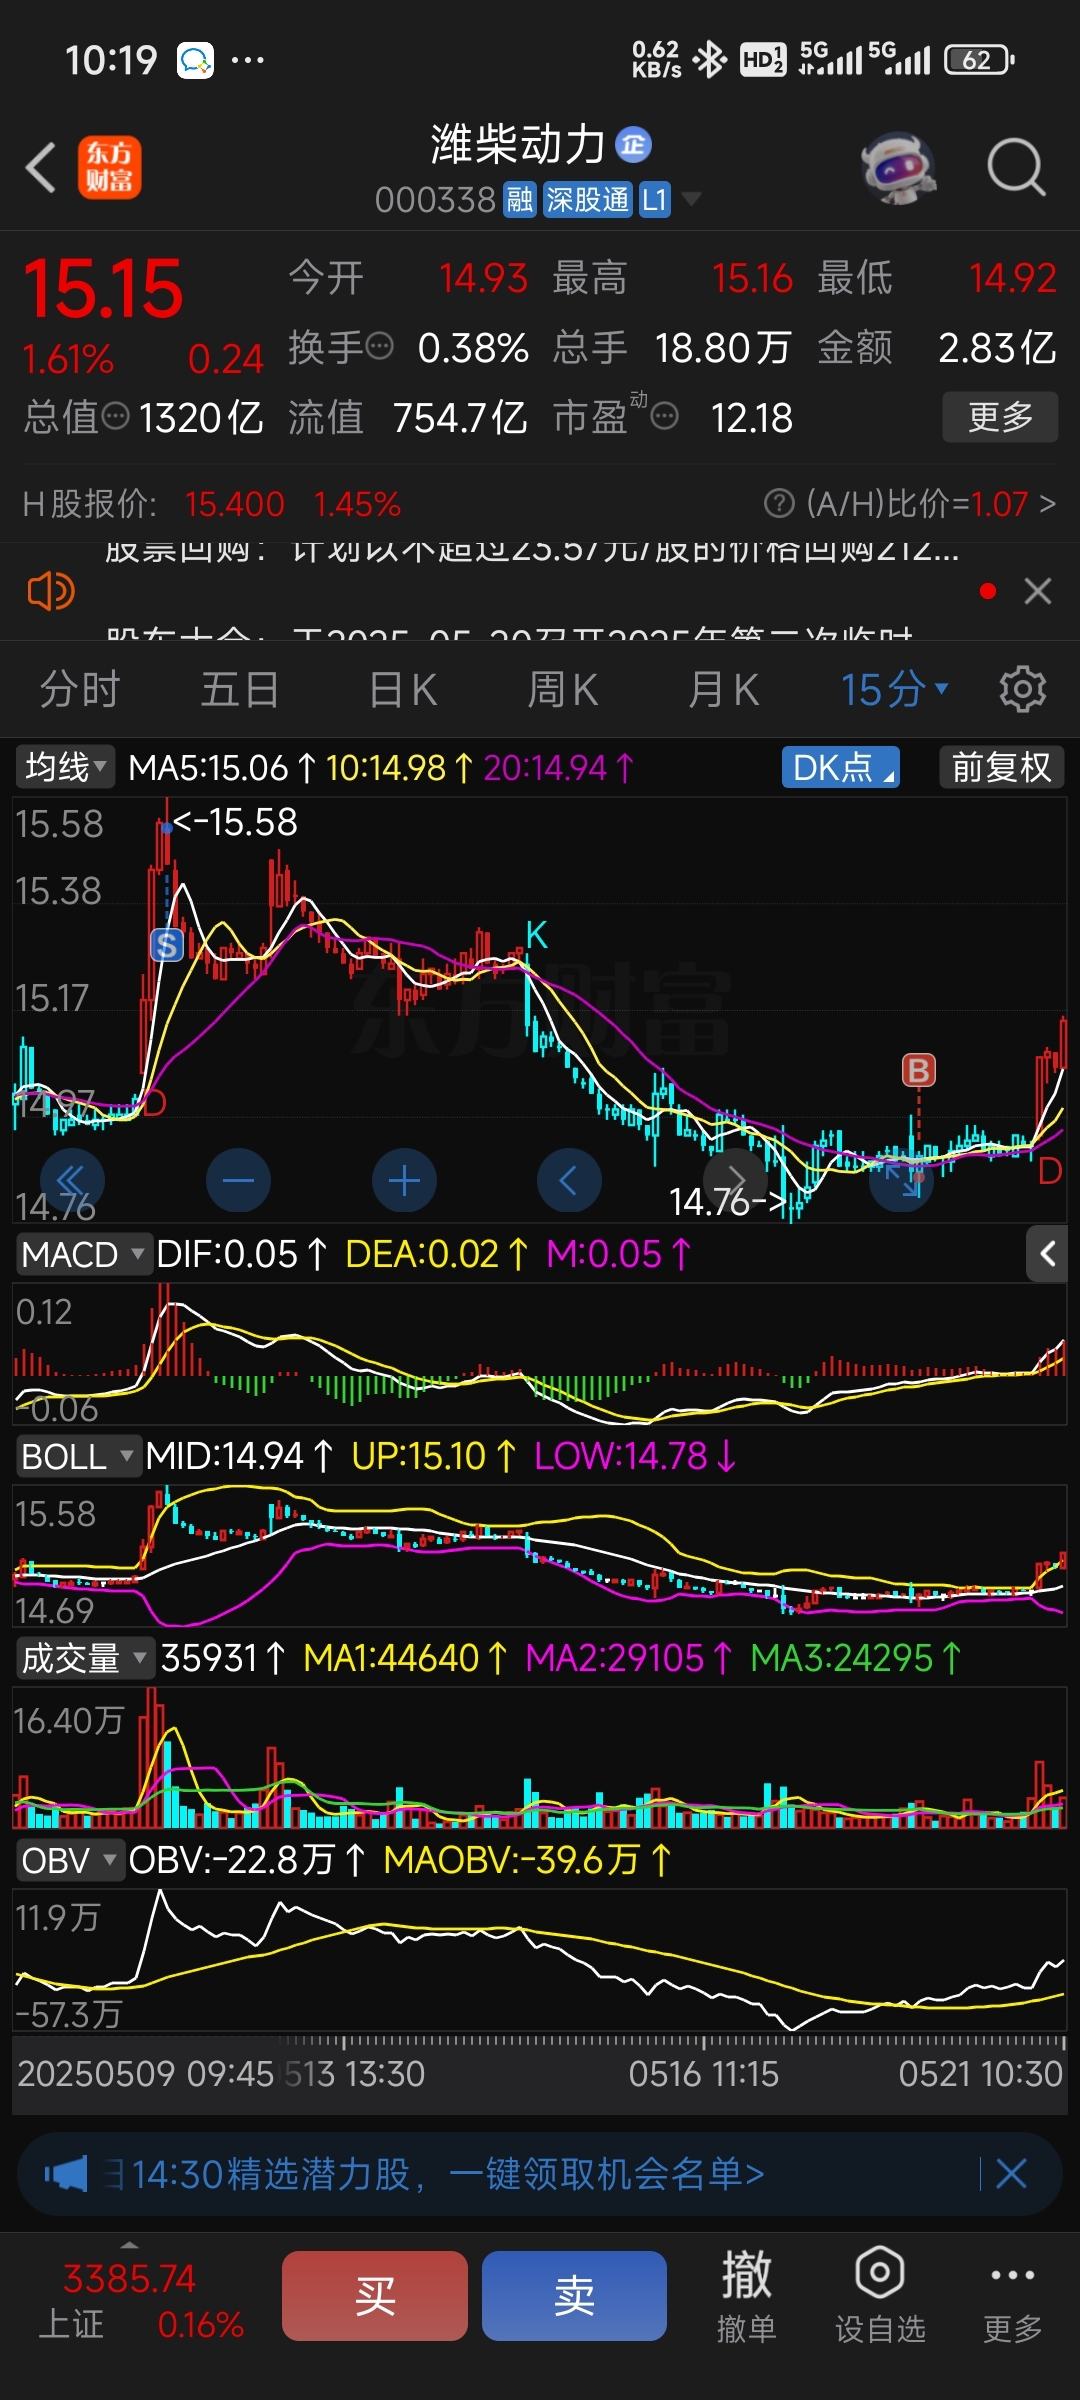Tap the MID:14.94 BOLL value
Image resolution: width=1080 pixels, height=2400 pixels.
pos(239,1456)
